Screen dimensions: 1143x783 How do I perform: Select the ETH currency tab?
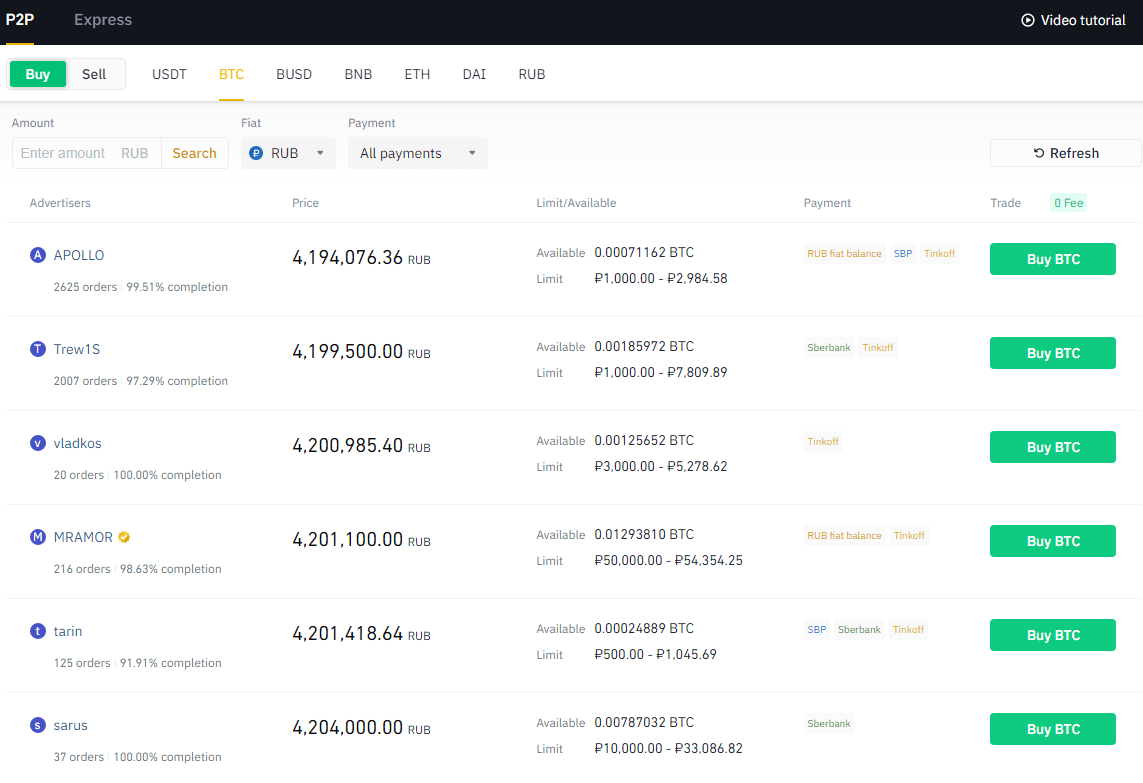pyautogui.click(x=417, y=74)
